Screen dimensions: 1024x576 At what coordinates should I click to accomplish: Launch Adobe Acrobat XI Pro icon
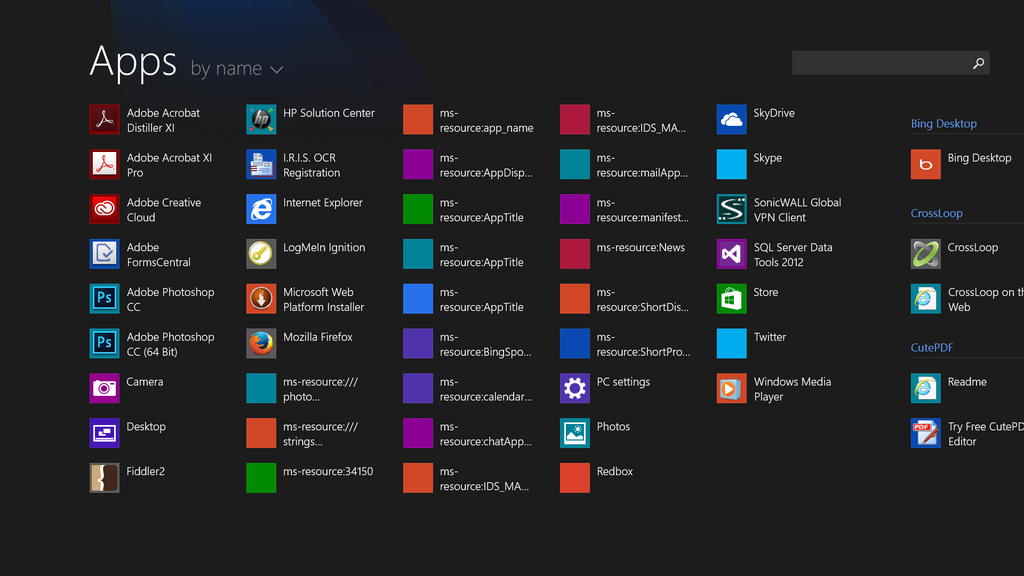click(104, 165)
